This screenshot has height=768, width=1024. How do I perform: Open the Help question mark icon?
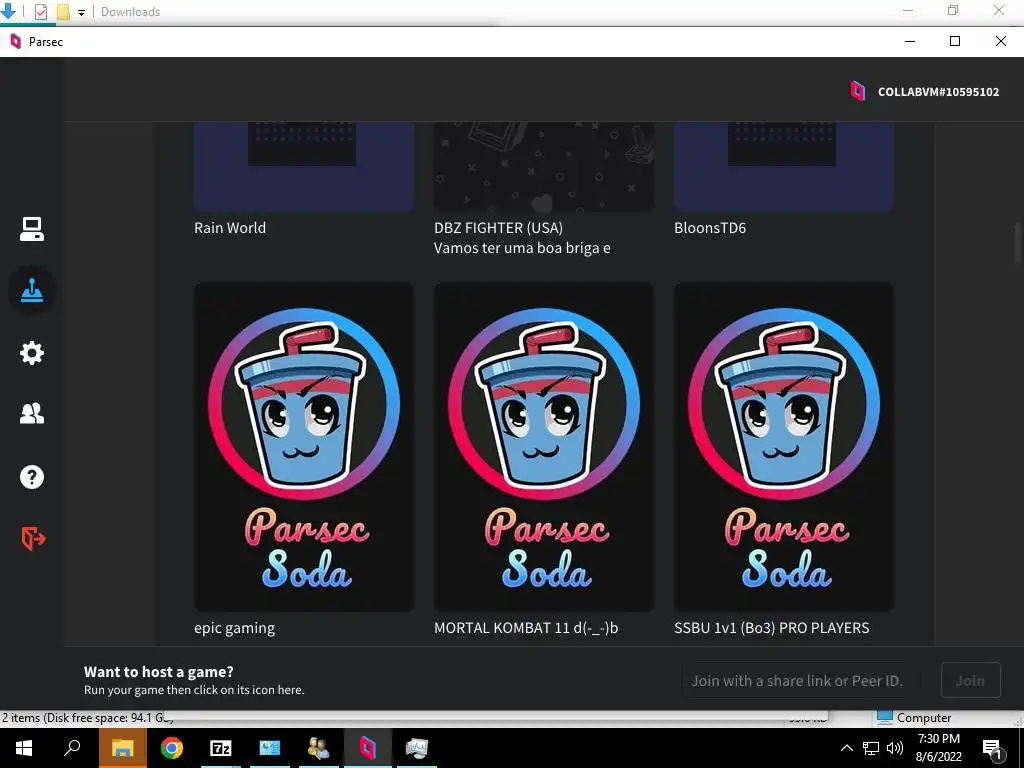(31, 477)
